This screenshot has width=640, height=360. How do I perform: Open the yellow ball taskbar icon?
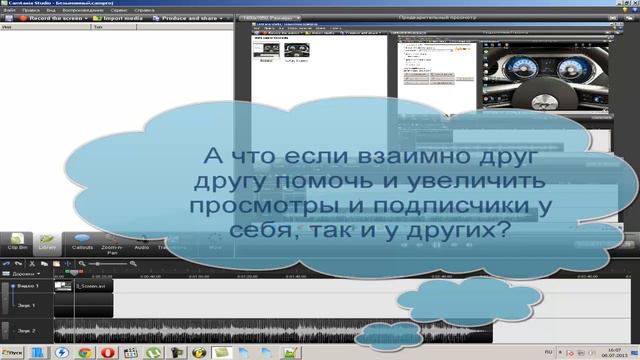(x=199, y=352)
